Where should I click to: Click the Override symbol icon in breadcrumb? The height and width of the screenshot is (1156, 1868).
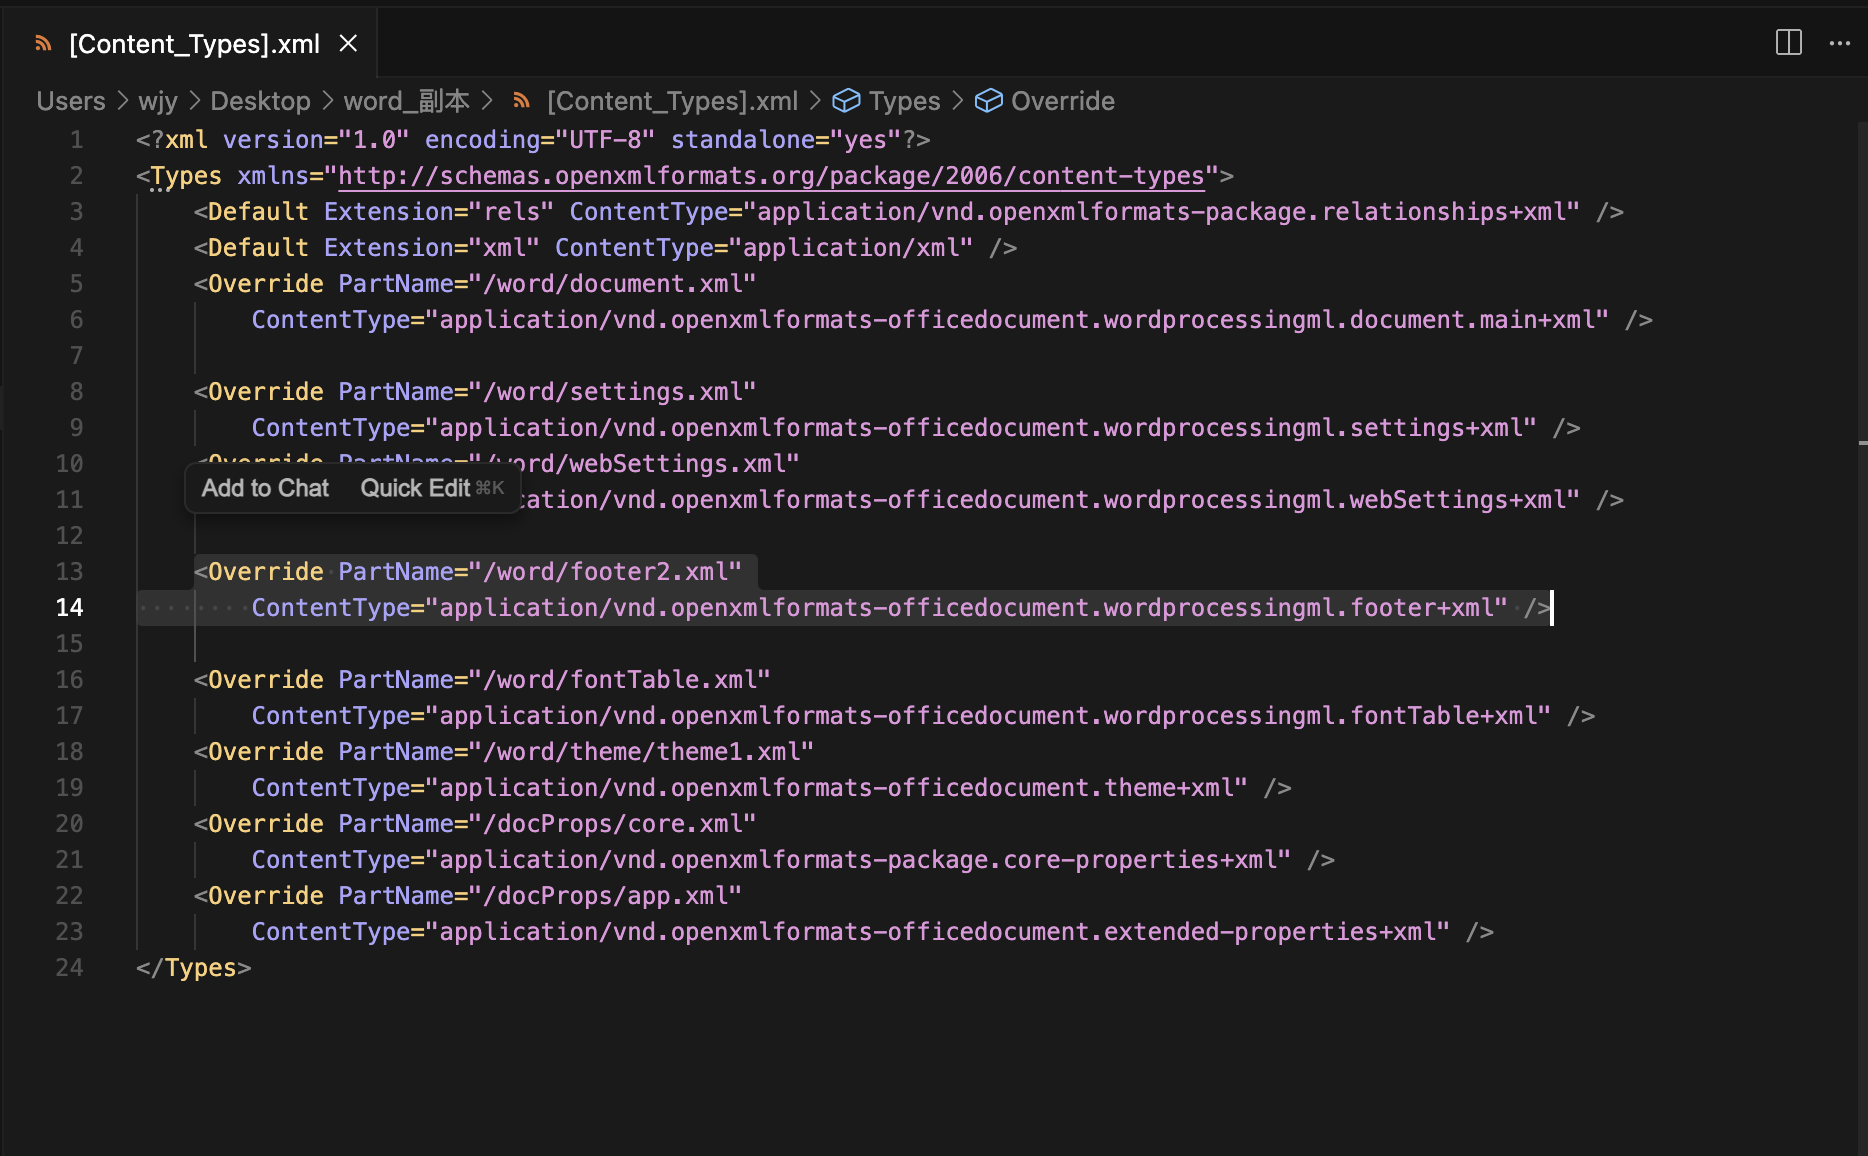click(988, 101)
